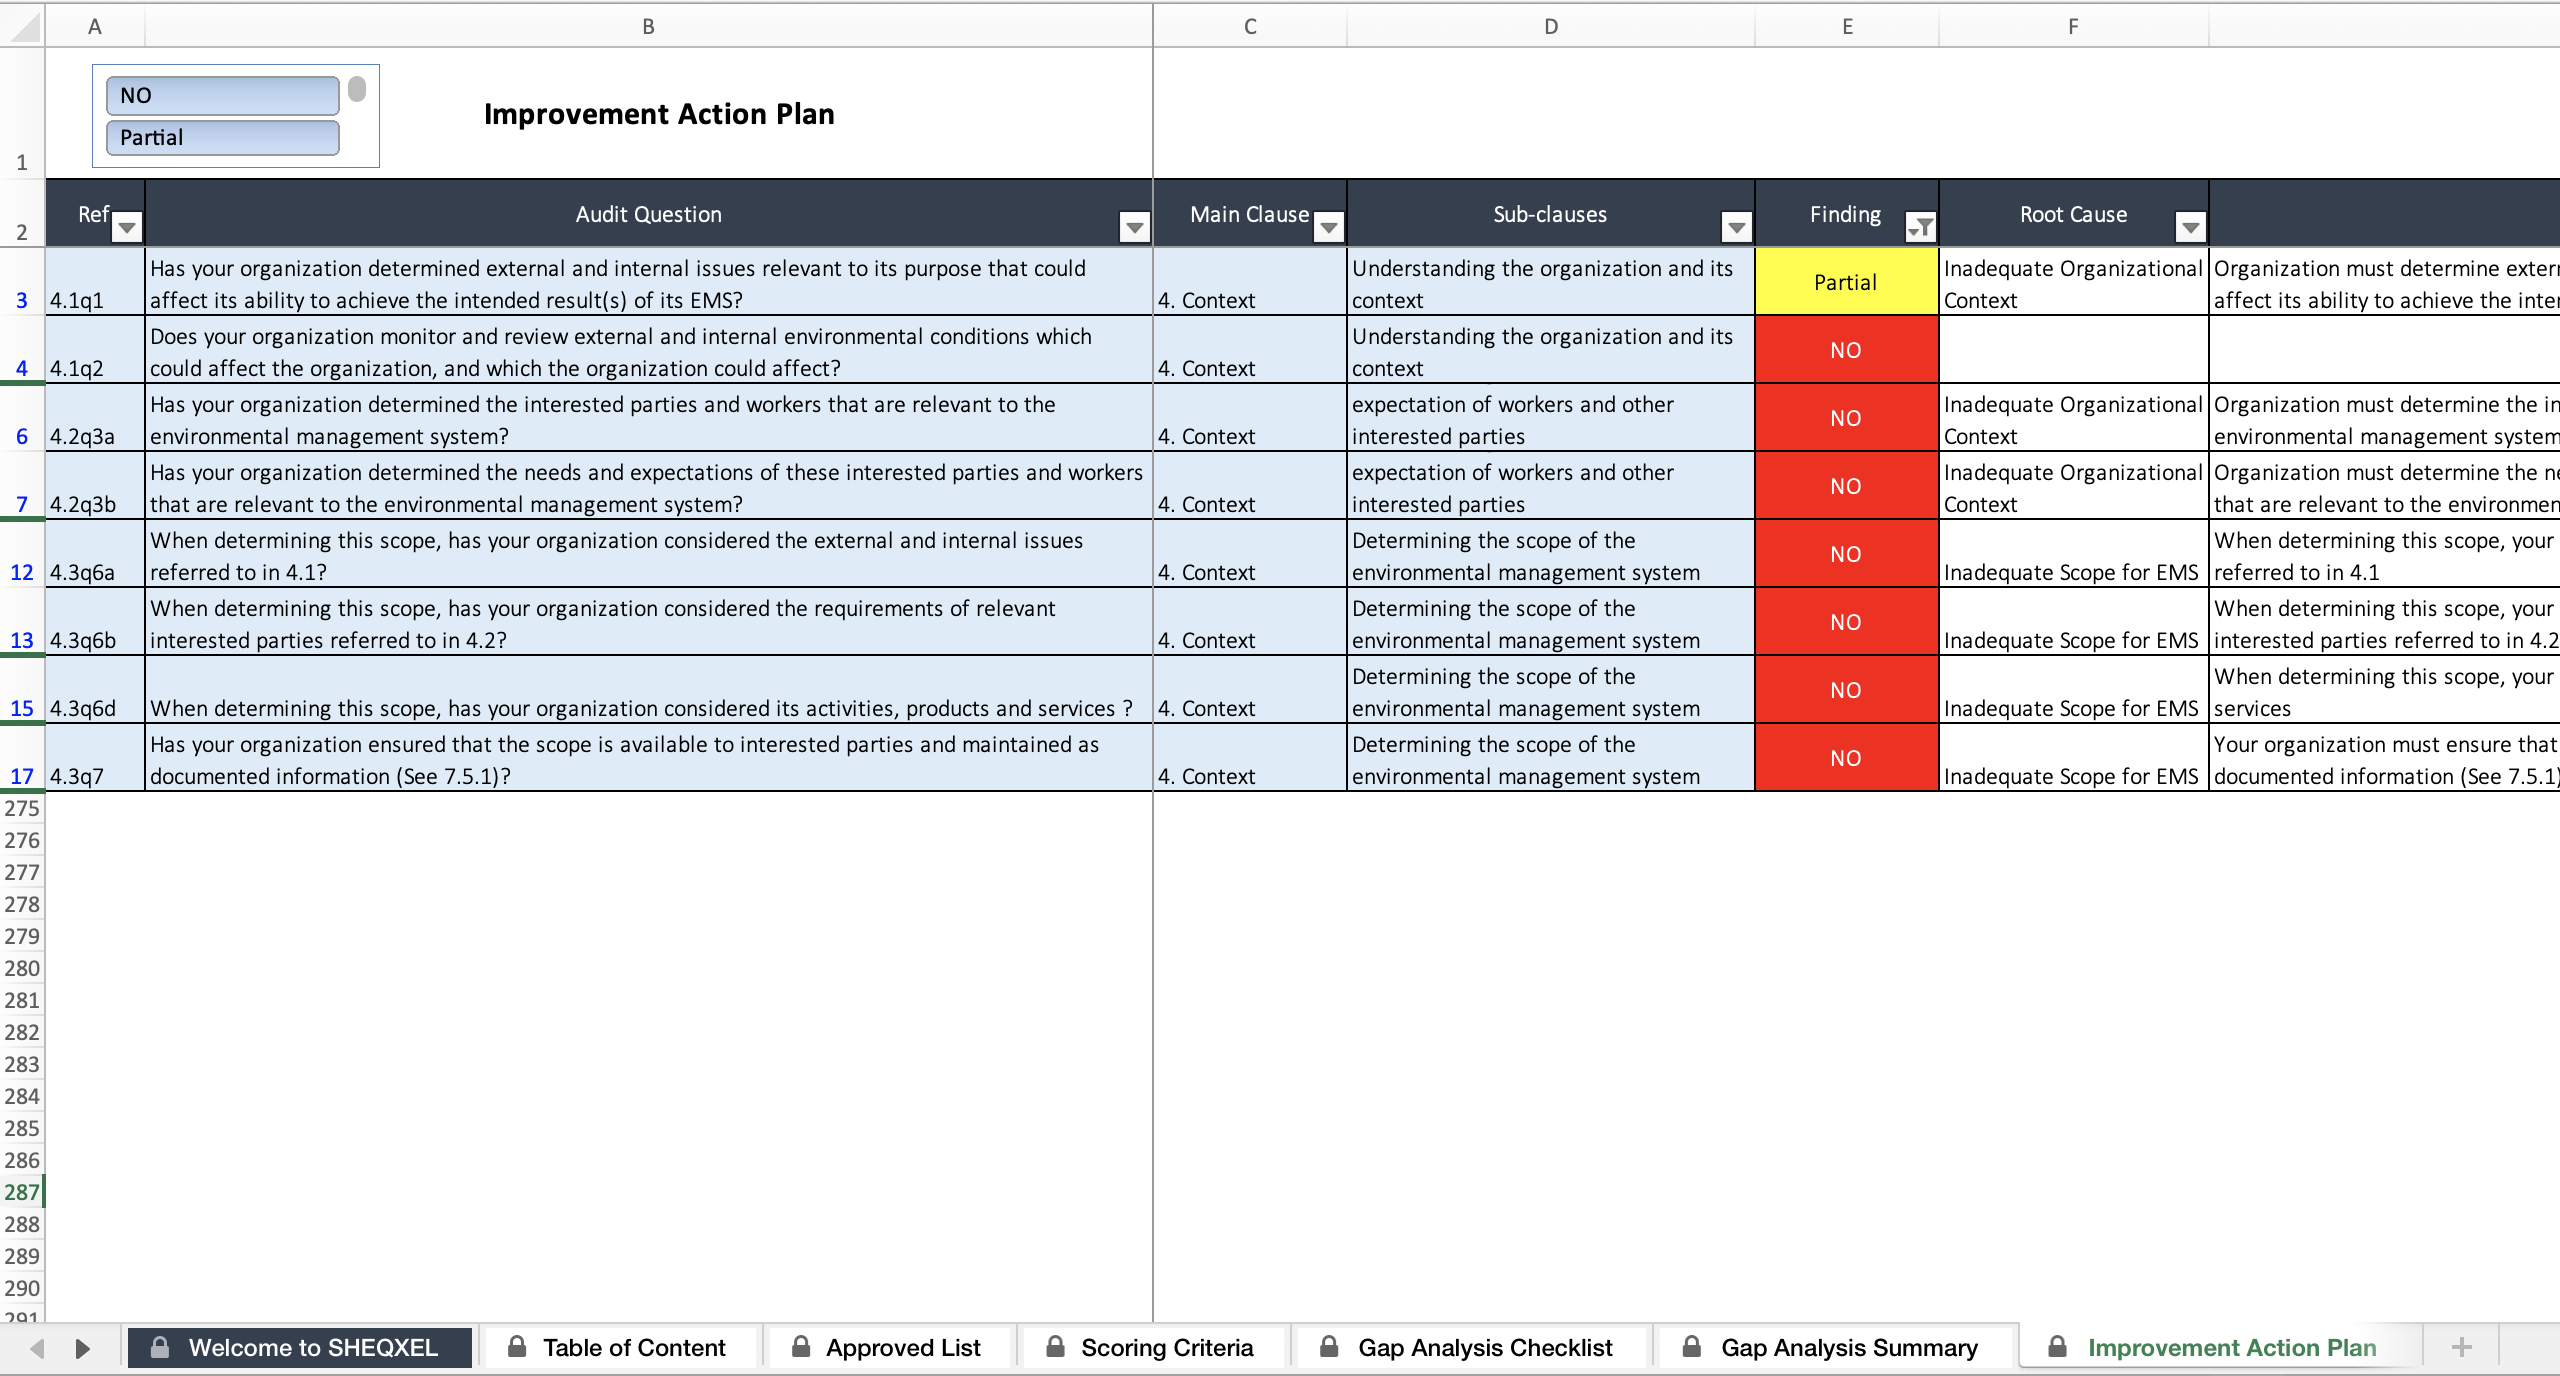Screen dimensions: 2560x1376
Task: Select column E header
Action: (x=1847, y=26)
